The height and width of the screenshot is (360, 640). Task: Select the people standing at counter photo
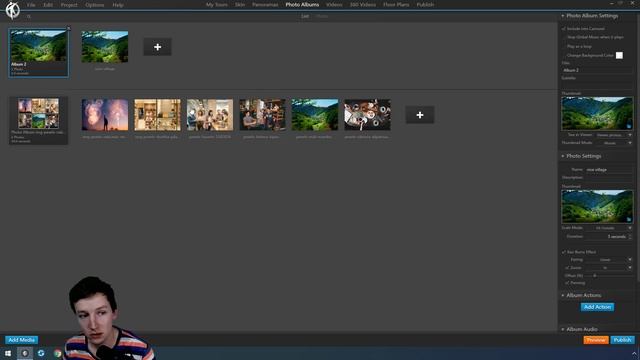pos(210,115)
